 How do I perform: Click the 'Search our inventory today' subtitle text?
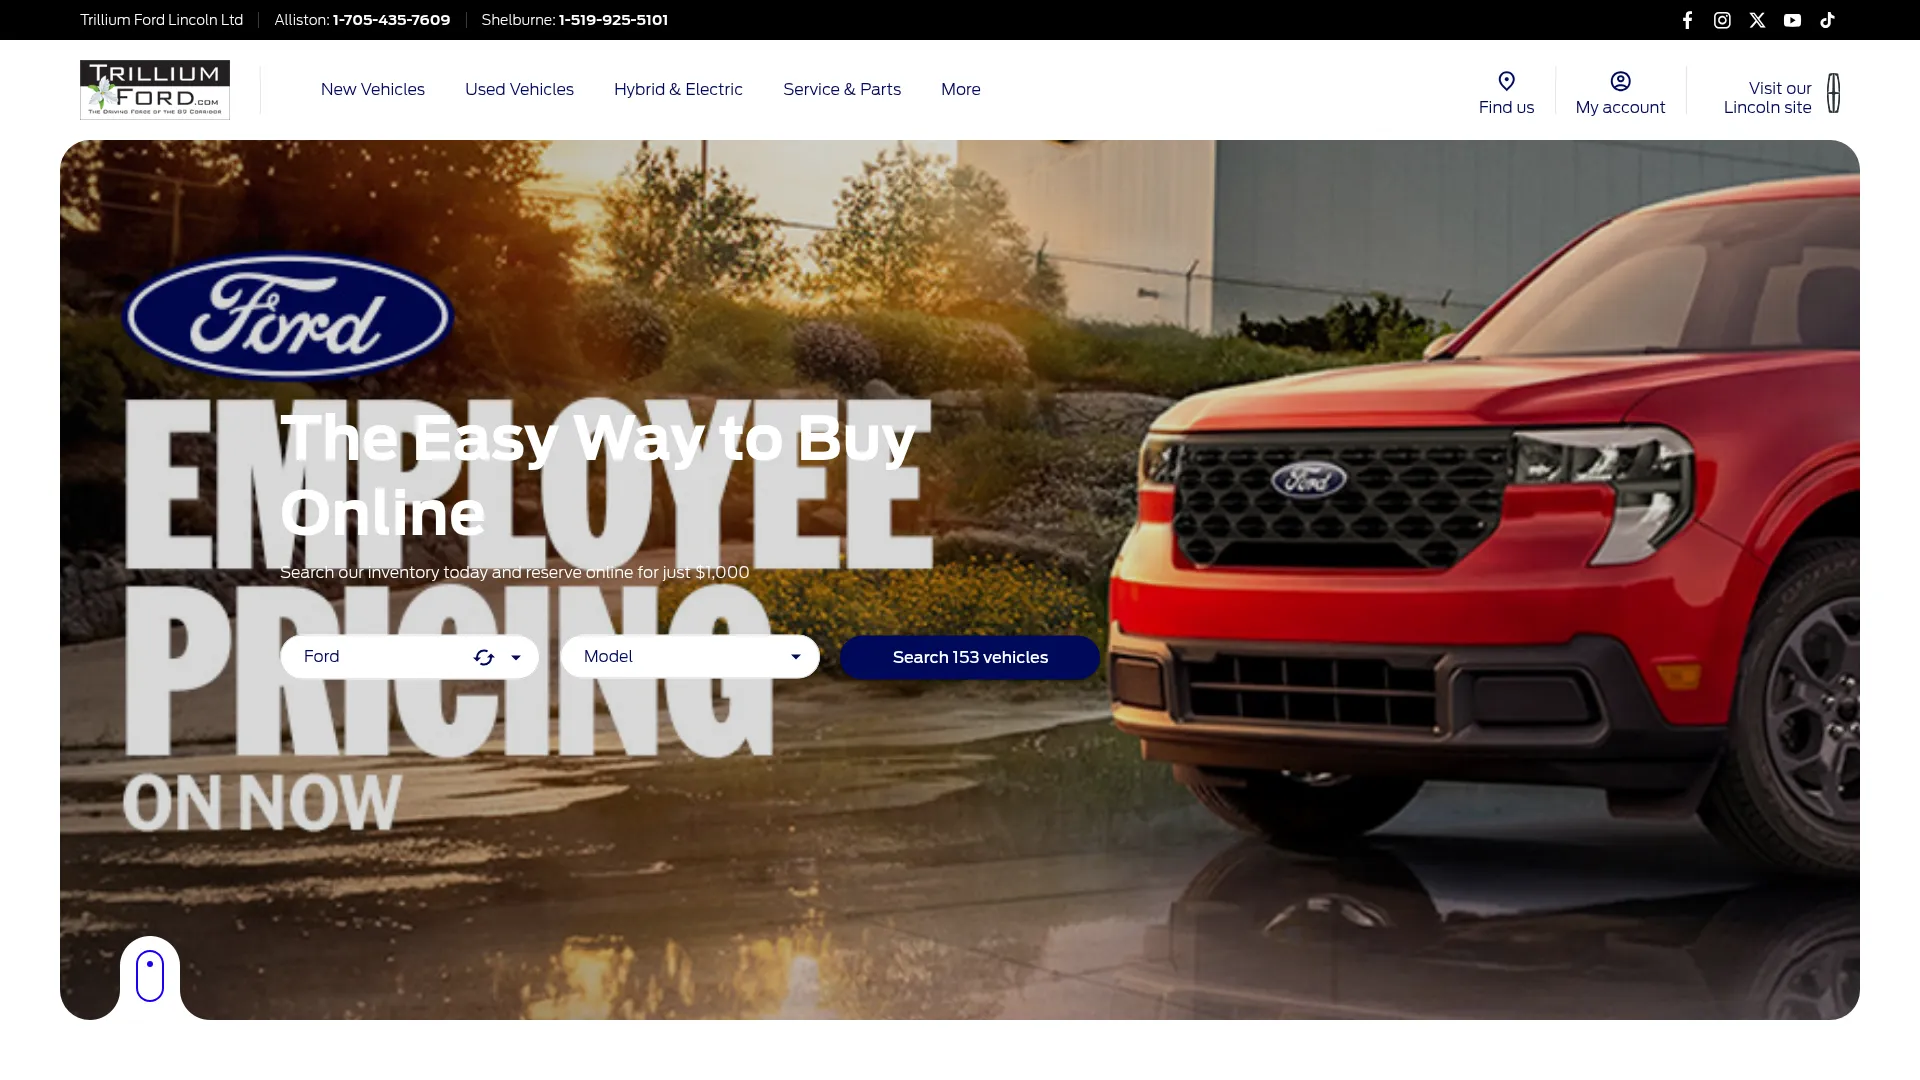pos(515,572)
